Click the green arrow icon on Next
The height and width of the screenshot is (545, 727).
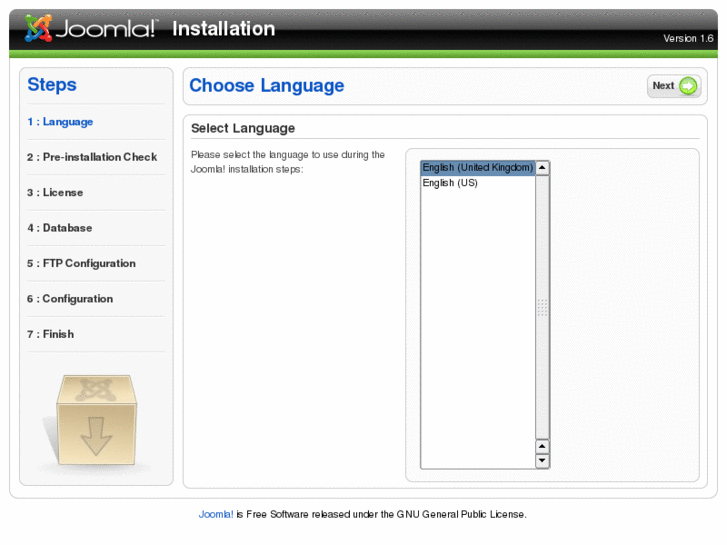click(x=688, y=86)
